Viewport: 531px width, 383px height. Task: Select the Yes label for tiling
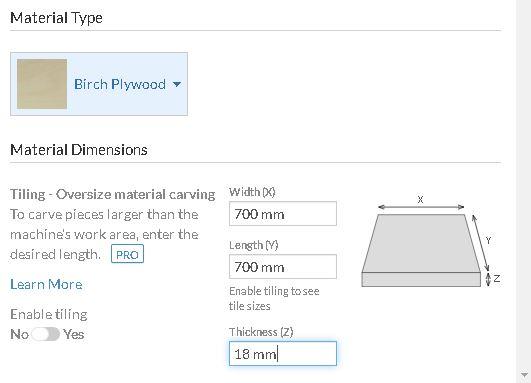73,335
